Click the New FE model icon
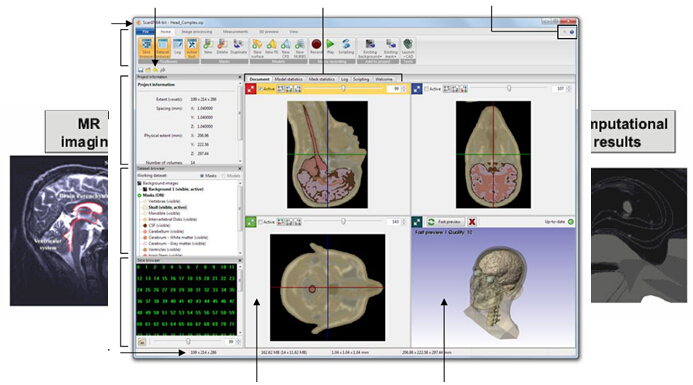693x385 pixels. [x=271, y=48]
